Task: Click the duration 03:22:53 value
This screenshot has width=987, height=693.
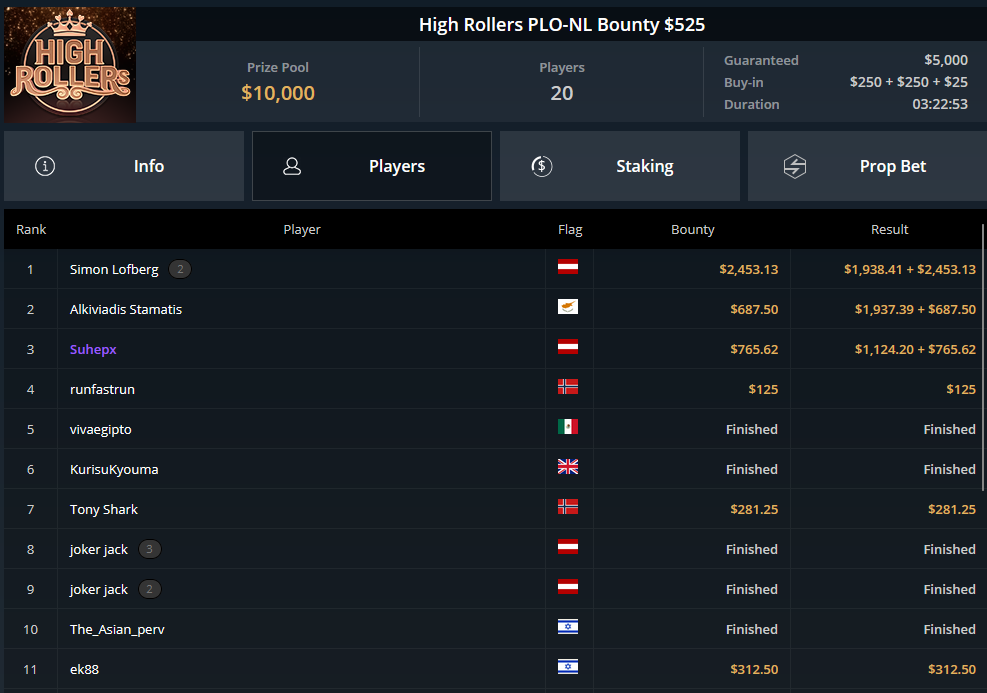Action: point(940,104)
